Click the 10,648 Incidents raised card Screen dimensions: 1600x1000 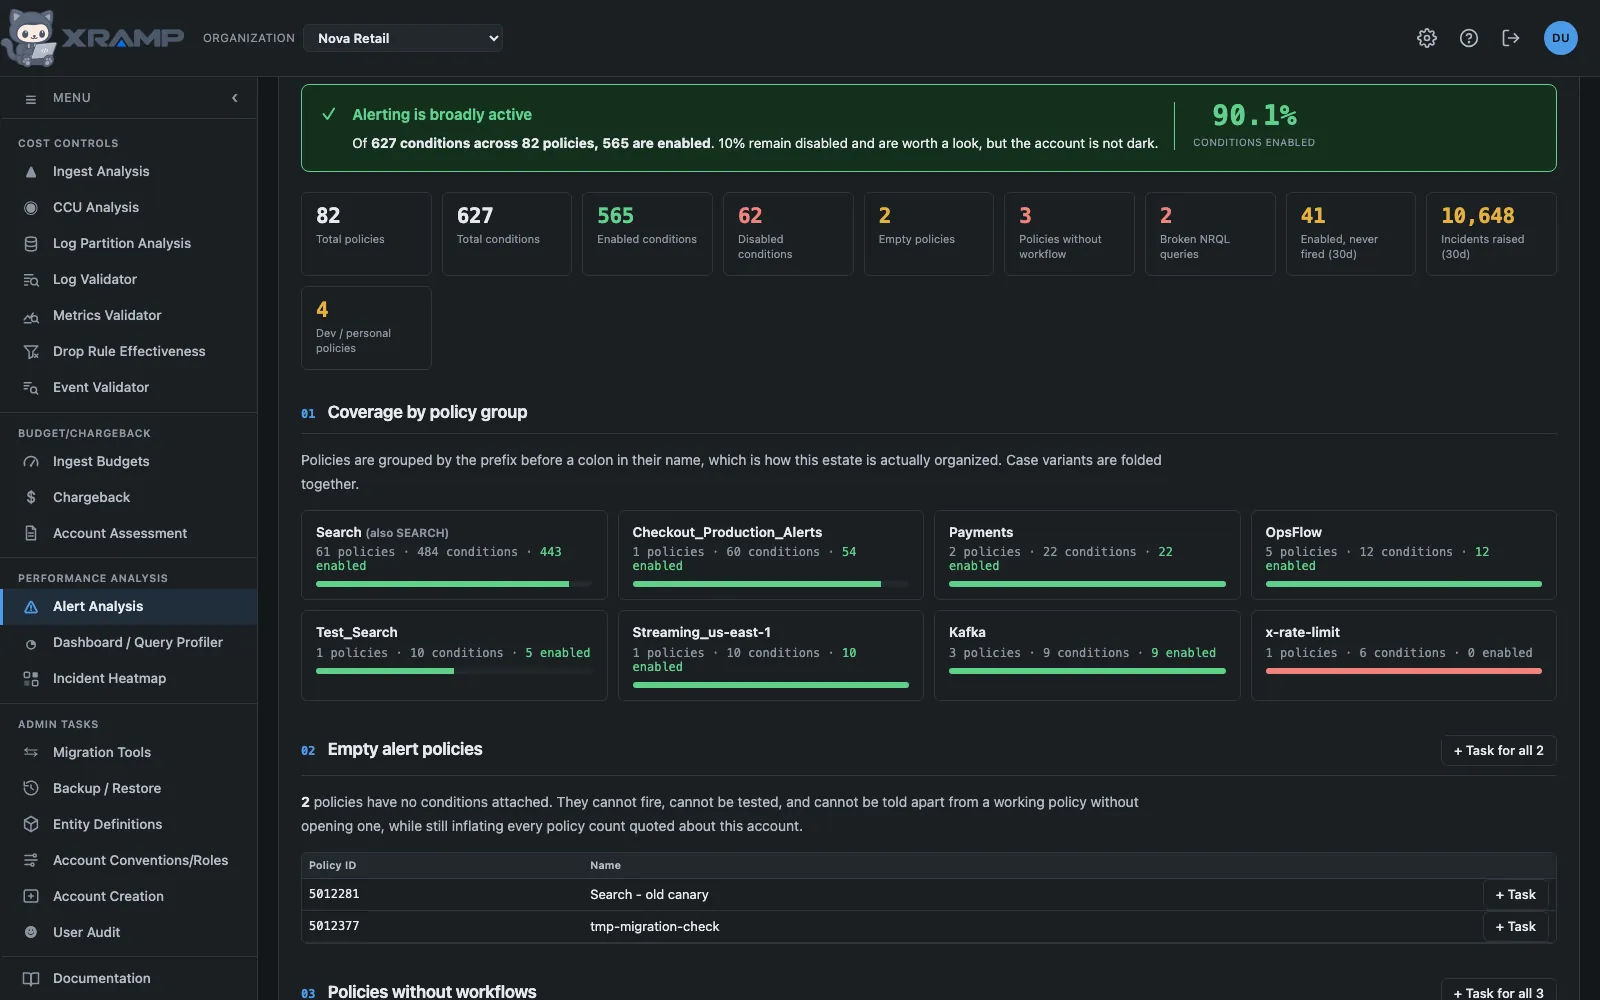1491,234
